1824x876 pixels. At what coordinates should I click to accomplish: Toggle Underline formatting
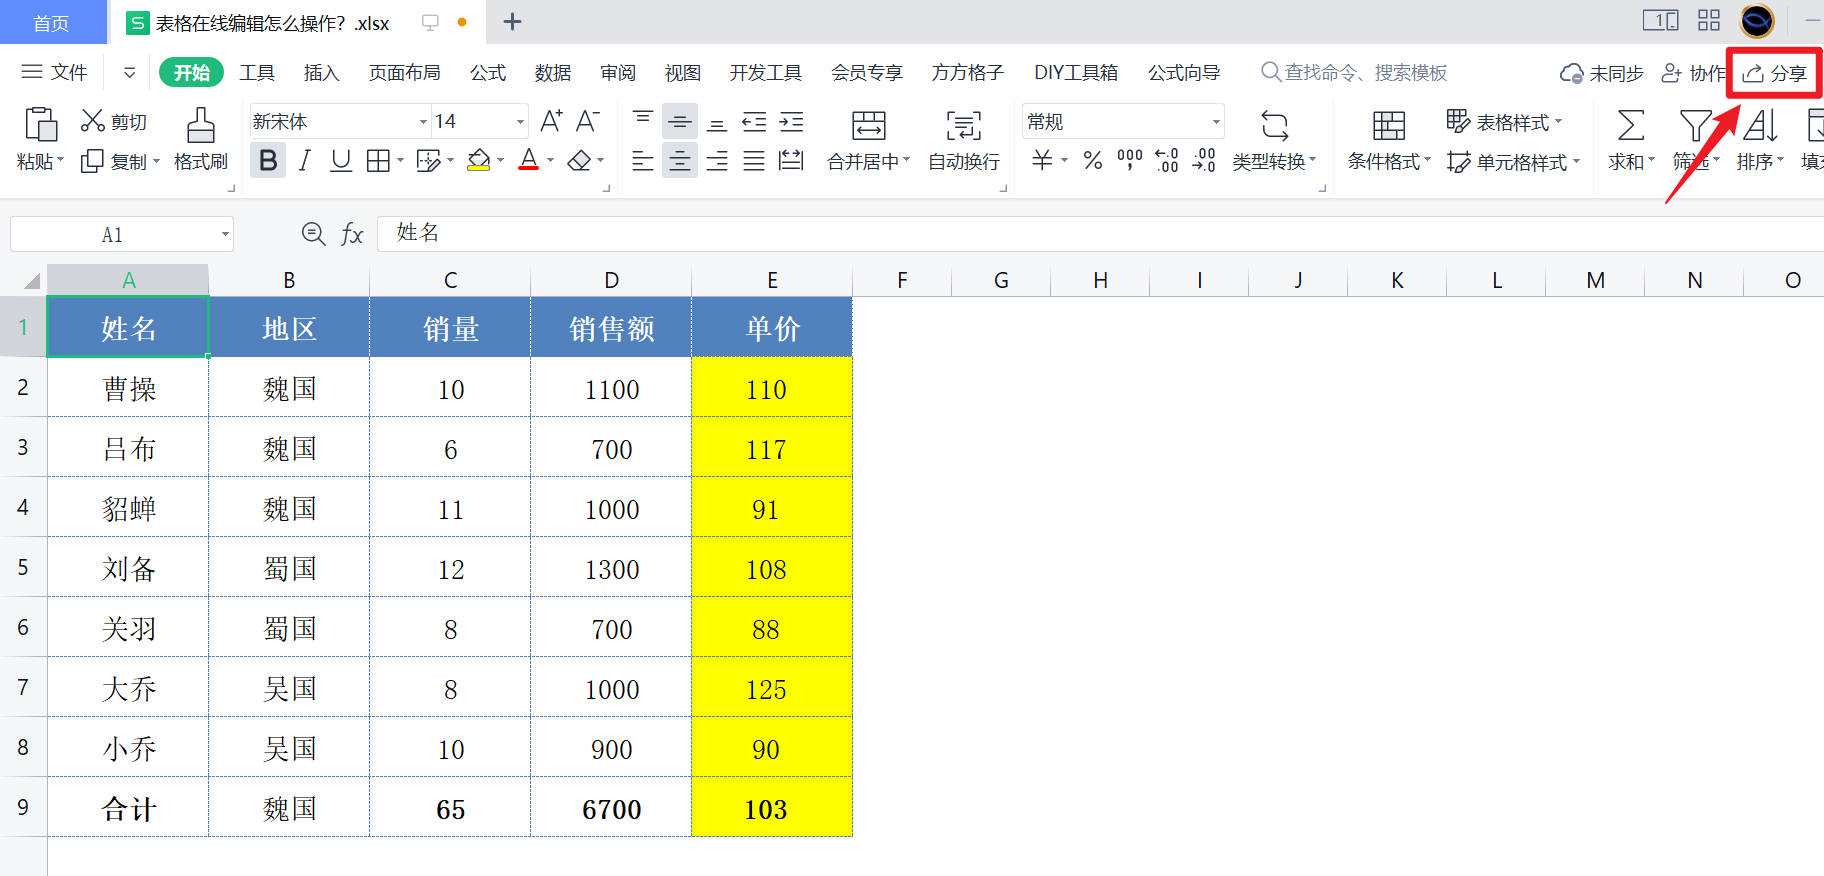pyautogui.click(x=341, y=161)
